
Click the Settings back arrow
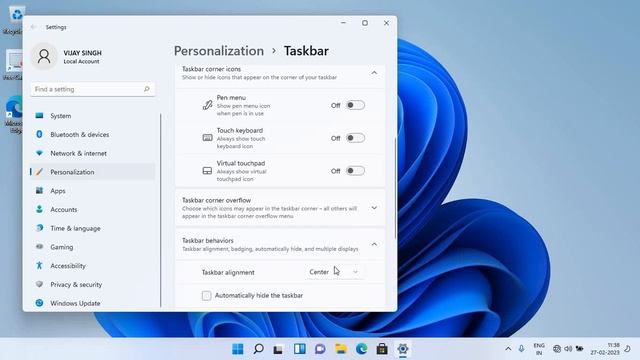click(x=33, y=27)
